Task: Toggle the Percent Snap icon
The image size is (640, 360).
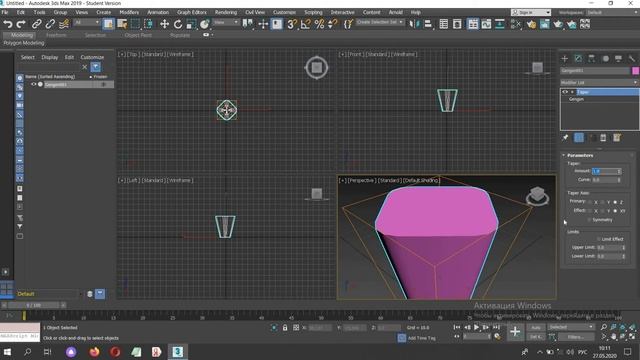Action: 319,24
